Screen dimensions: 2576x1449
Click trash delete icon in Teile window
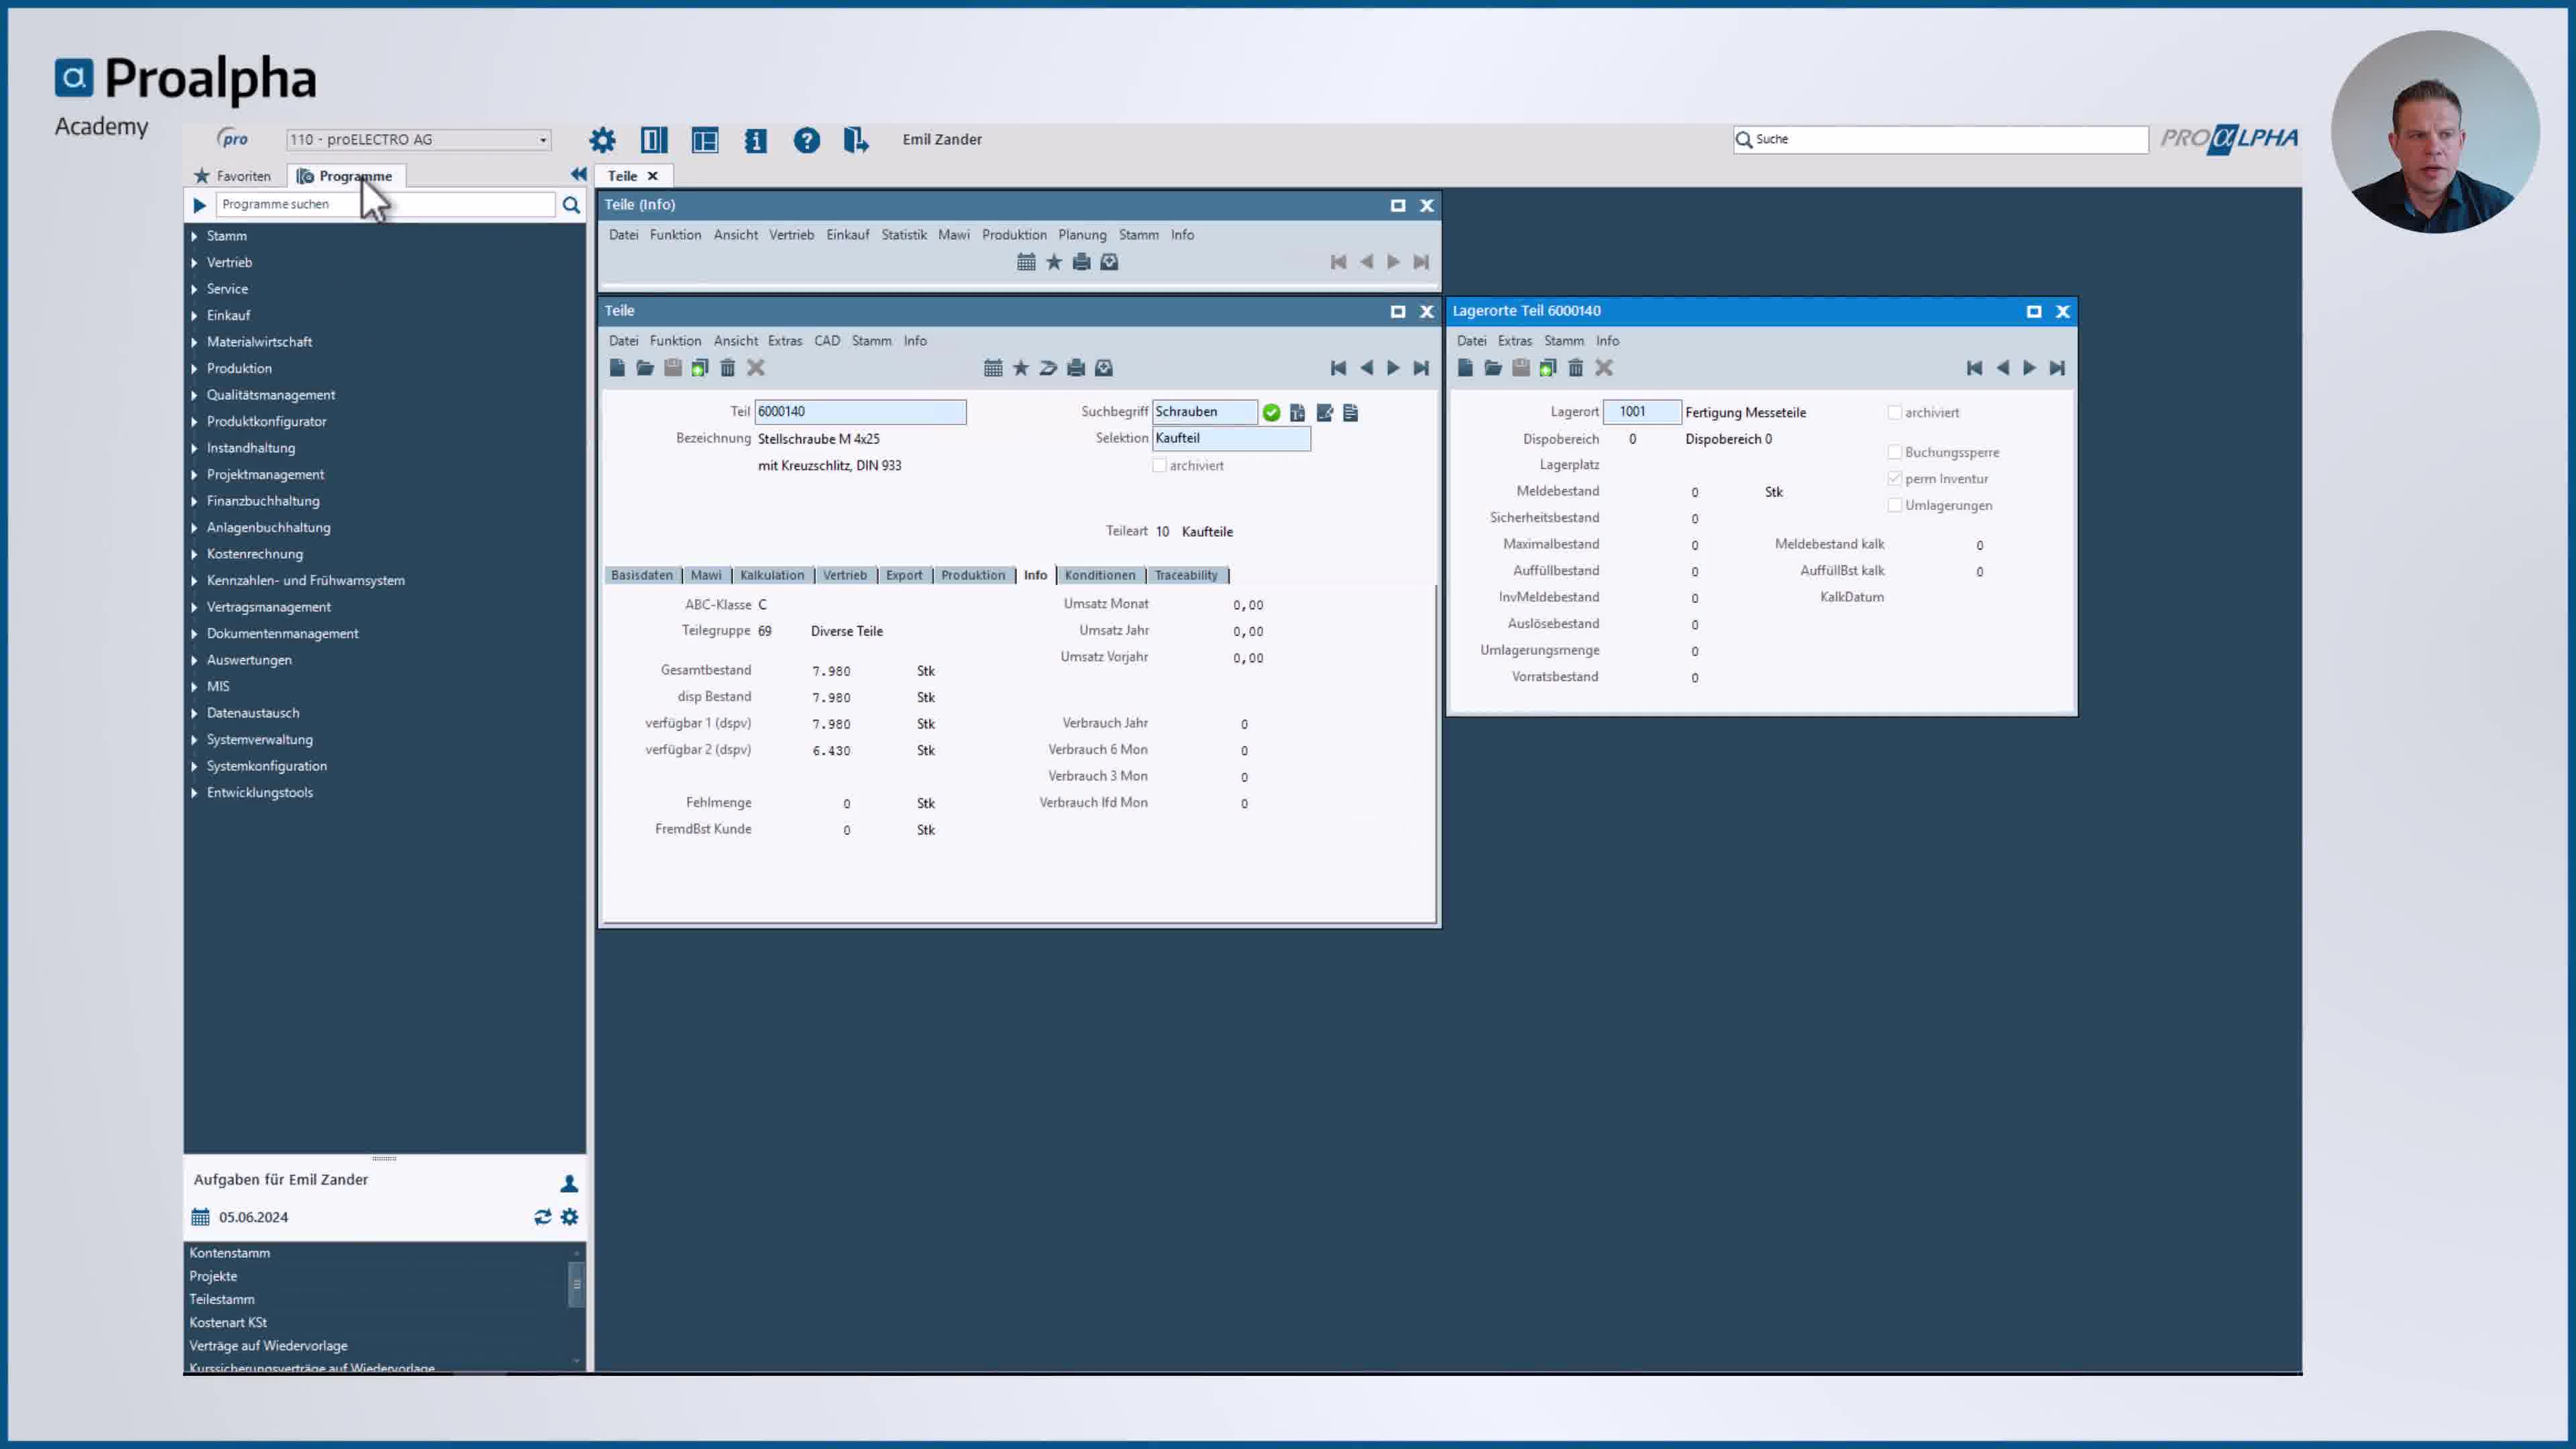point(728,368)
